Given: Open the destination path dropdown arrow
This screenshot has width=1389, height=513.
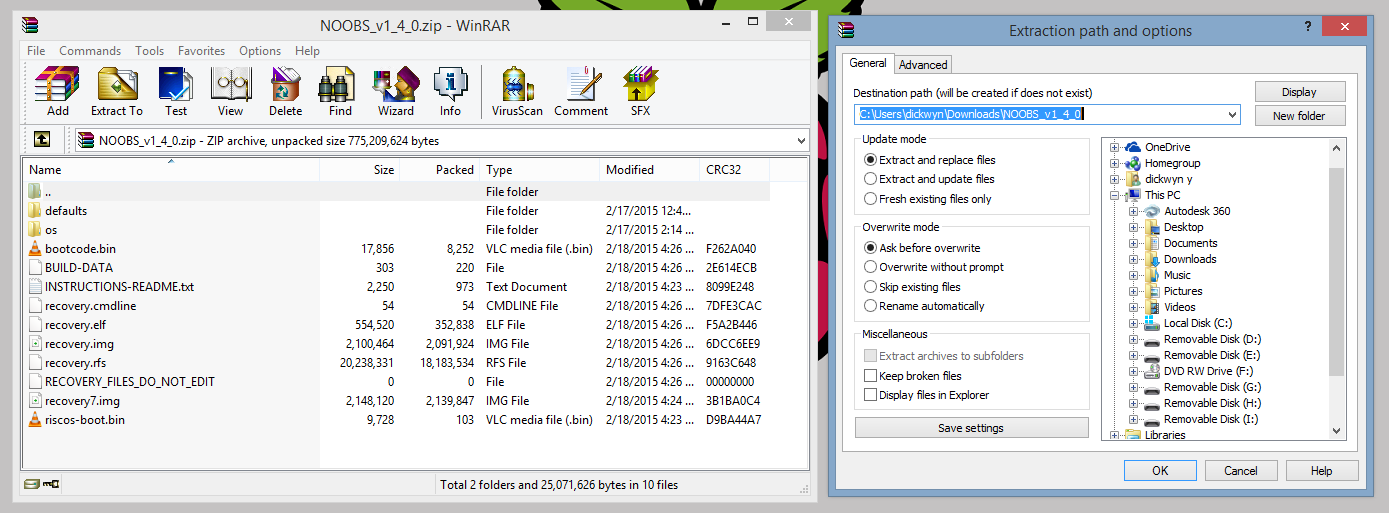Looking at the screenshot, I should pos(1231,114).
